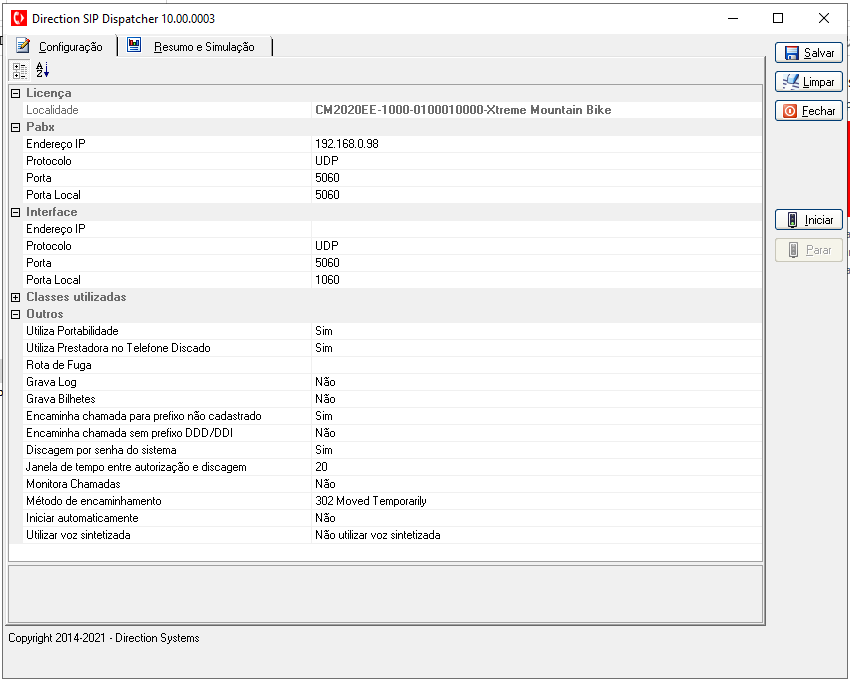Select the 302 Moved Temporarily method value
Viewport: 850px width, 679px height.
pos(537,501)
